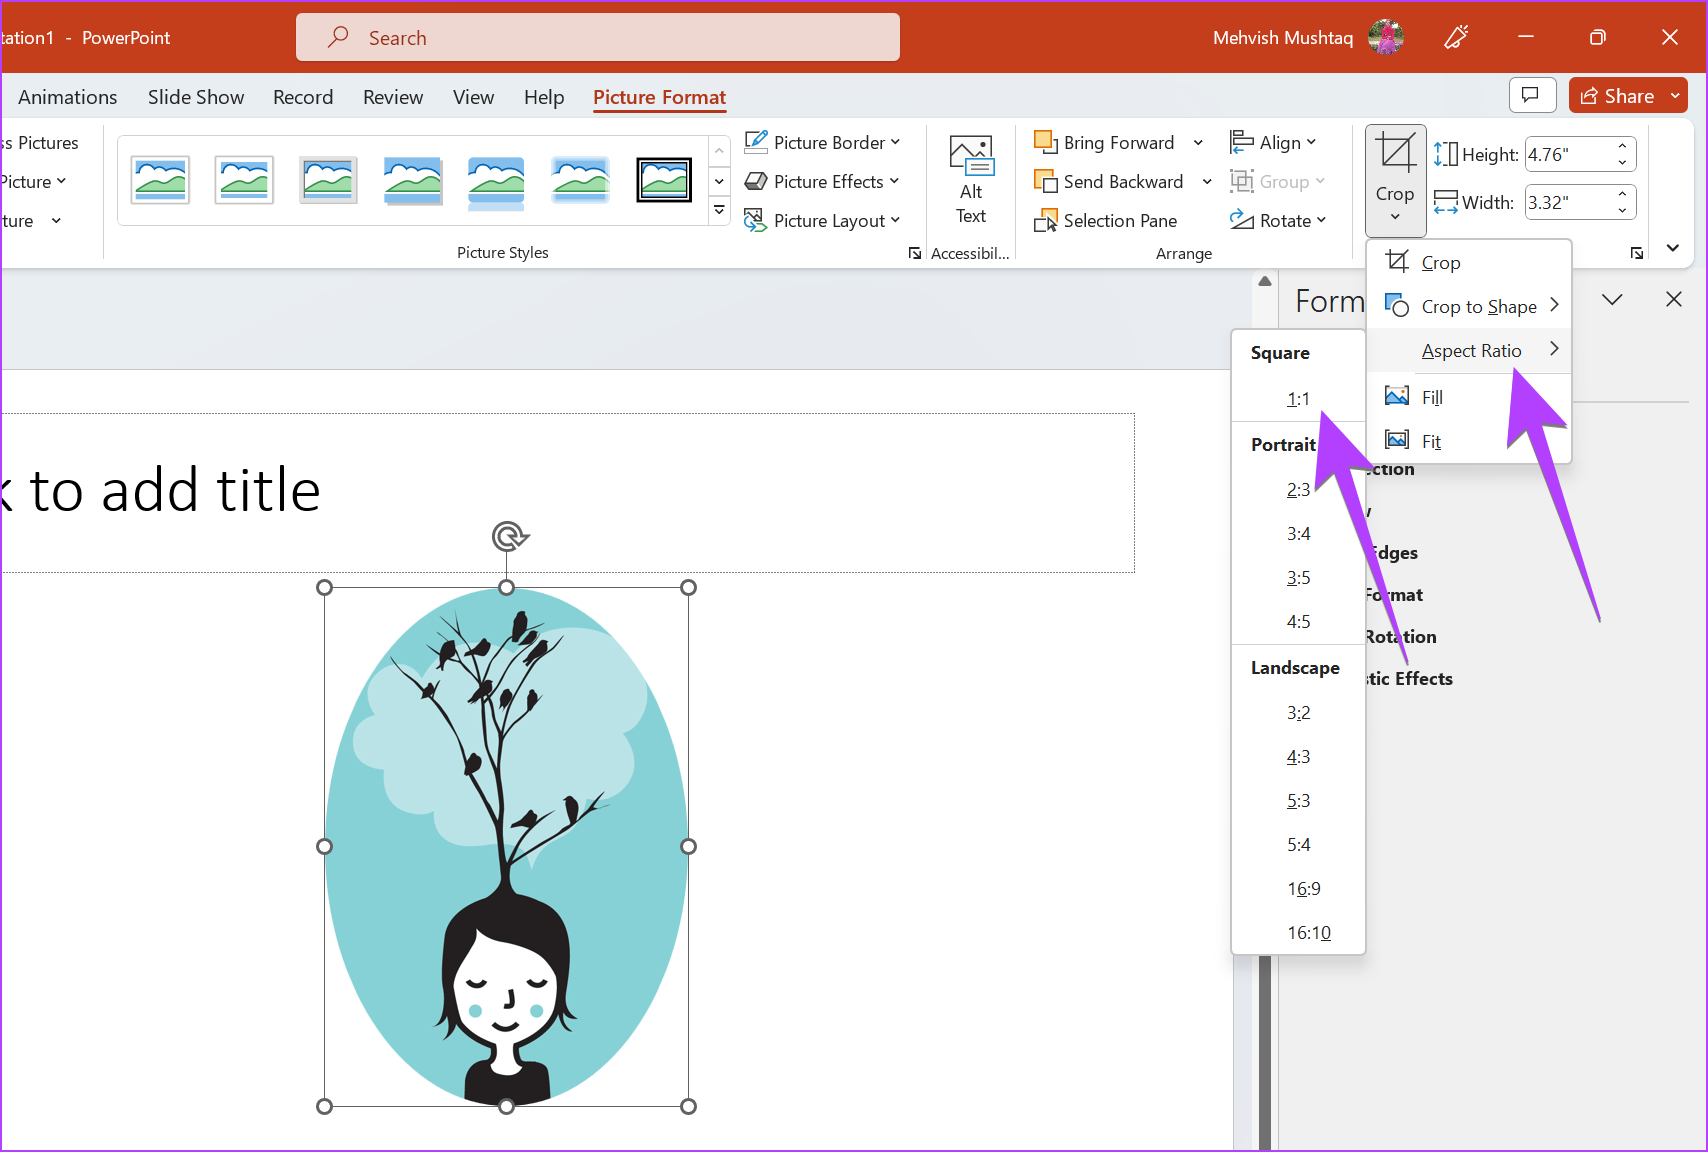The height and width of the screenshot is (1152, 1708).
Task: Click the Bring Forward icon
Action: [x=1046, y=141]
